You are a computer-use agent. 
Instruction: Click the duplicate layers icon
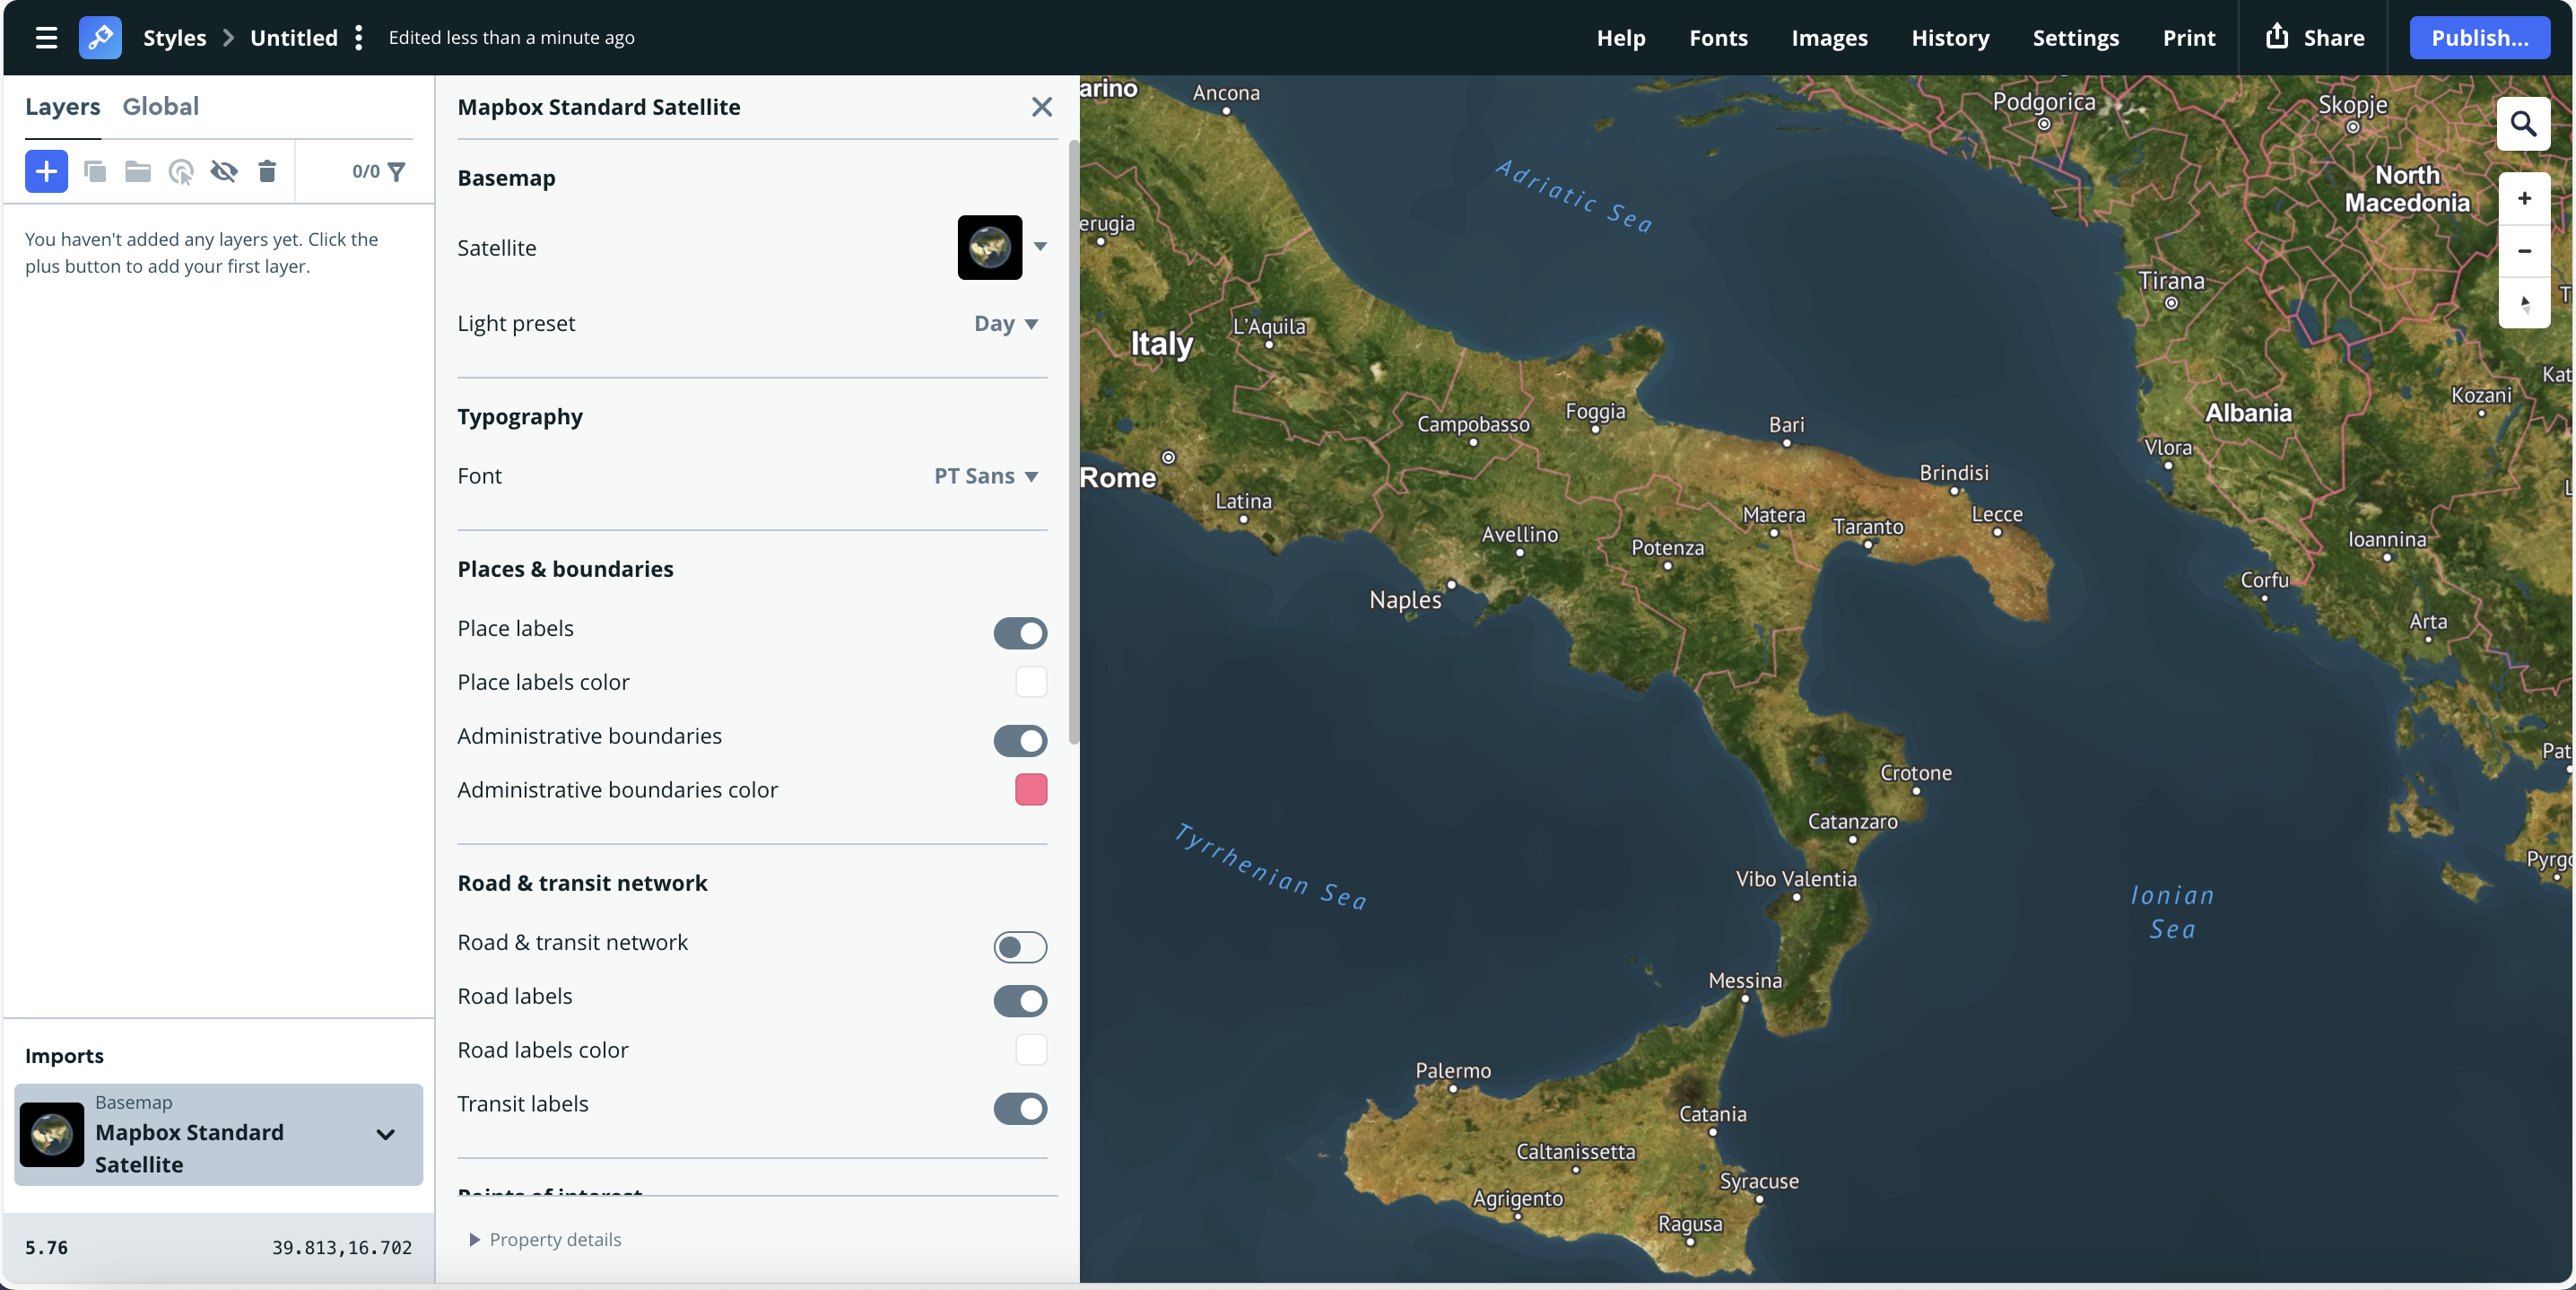(95, 171)
